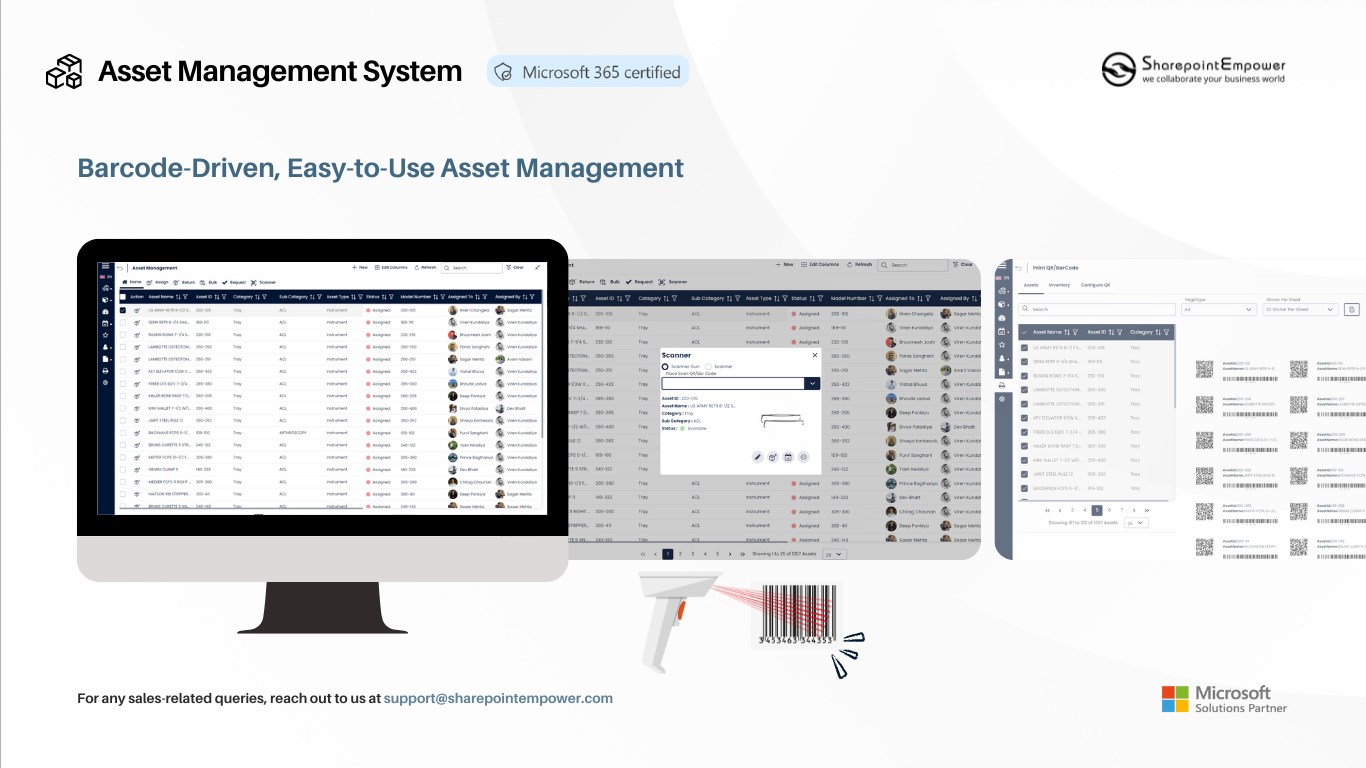Select Scanner Gun radio in Scanner popup
Viewport: 1366px width, 768px height.
coord(665,367)
